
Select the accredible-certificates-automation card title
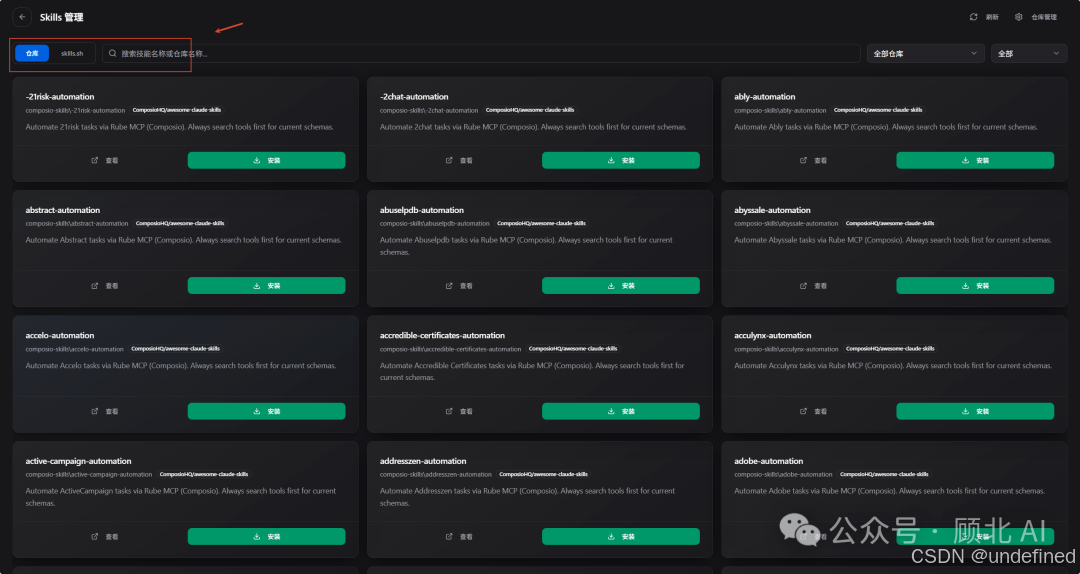click(442, 336)
